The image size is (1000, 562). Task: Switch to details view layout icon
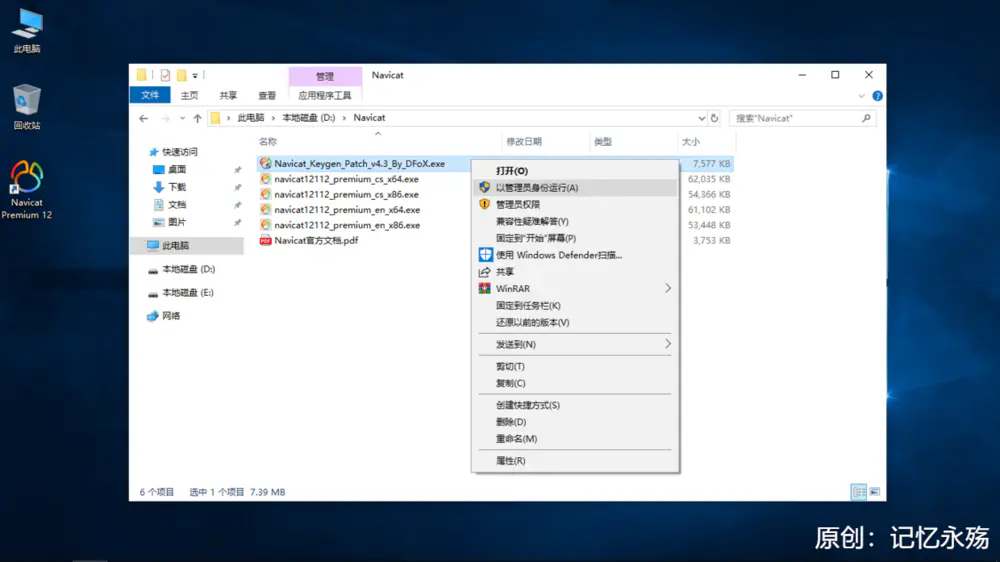pyautogui.click(x=859, y=492)
